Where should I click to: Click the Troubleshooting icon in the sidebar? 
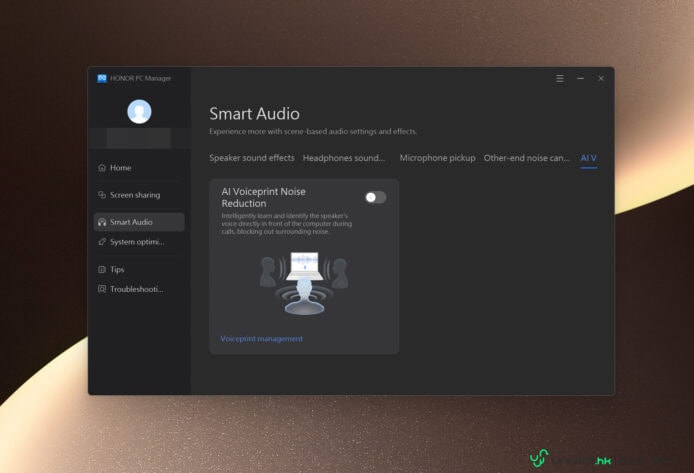point(102,289)
